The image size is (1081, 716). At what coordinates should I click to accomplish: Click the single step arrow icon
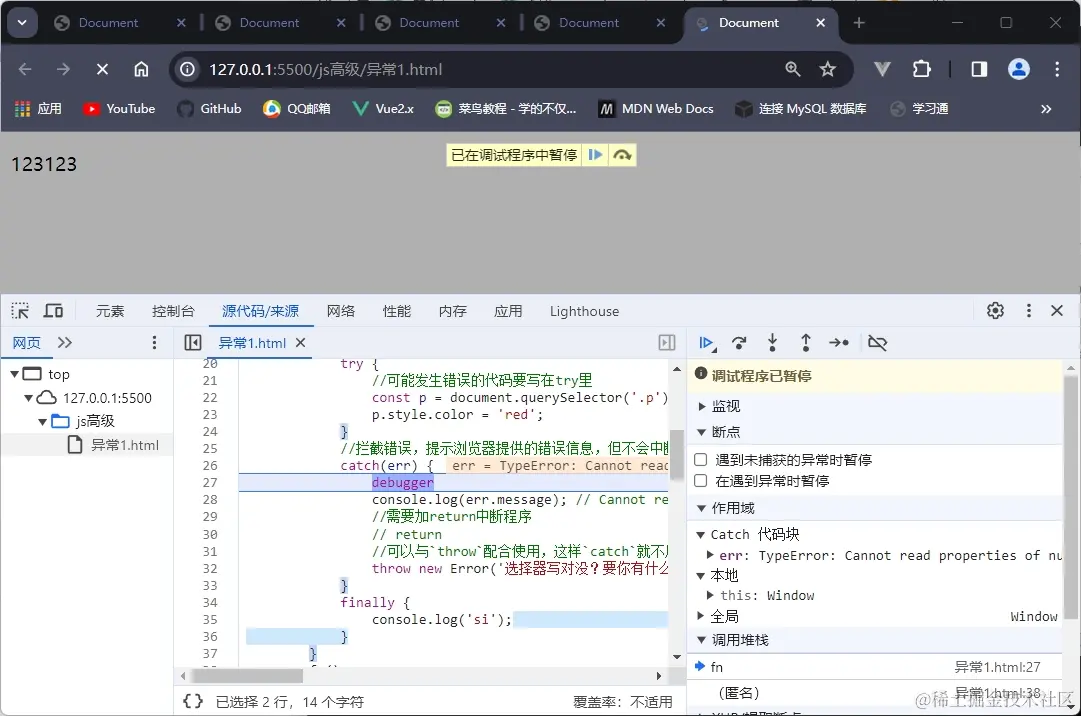pos(839,342)
